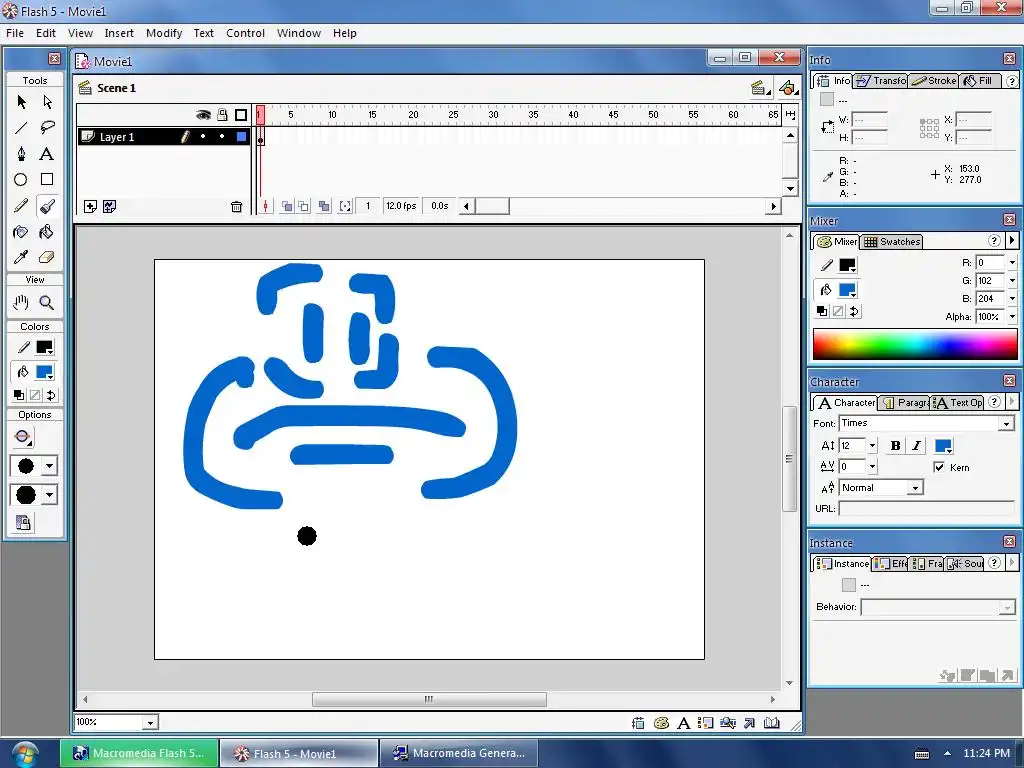
Task: Switch to the Stroke tab
Action: pos(935,81)
